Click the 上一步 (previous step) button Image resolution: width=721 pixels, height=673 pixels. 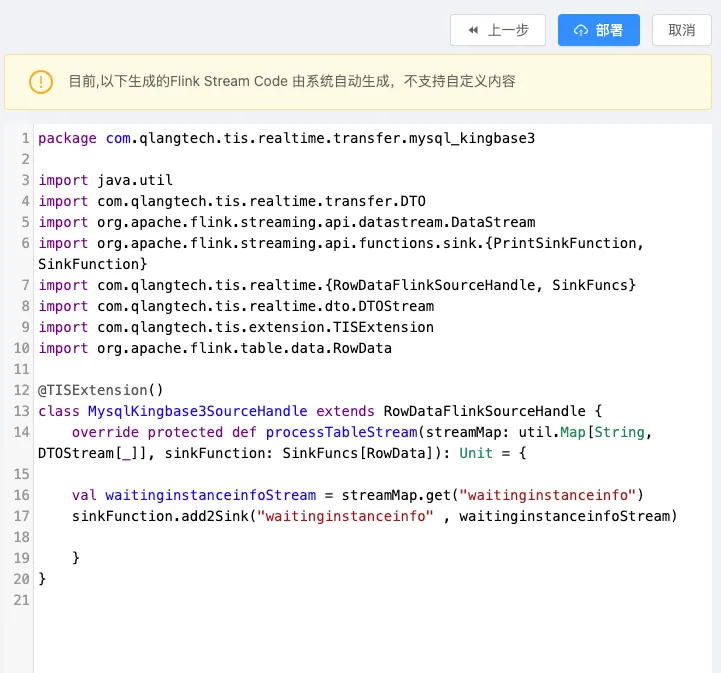point(497,30)
